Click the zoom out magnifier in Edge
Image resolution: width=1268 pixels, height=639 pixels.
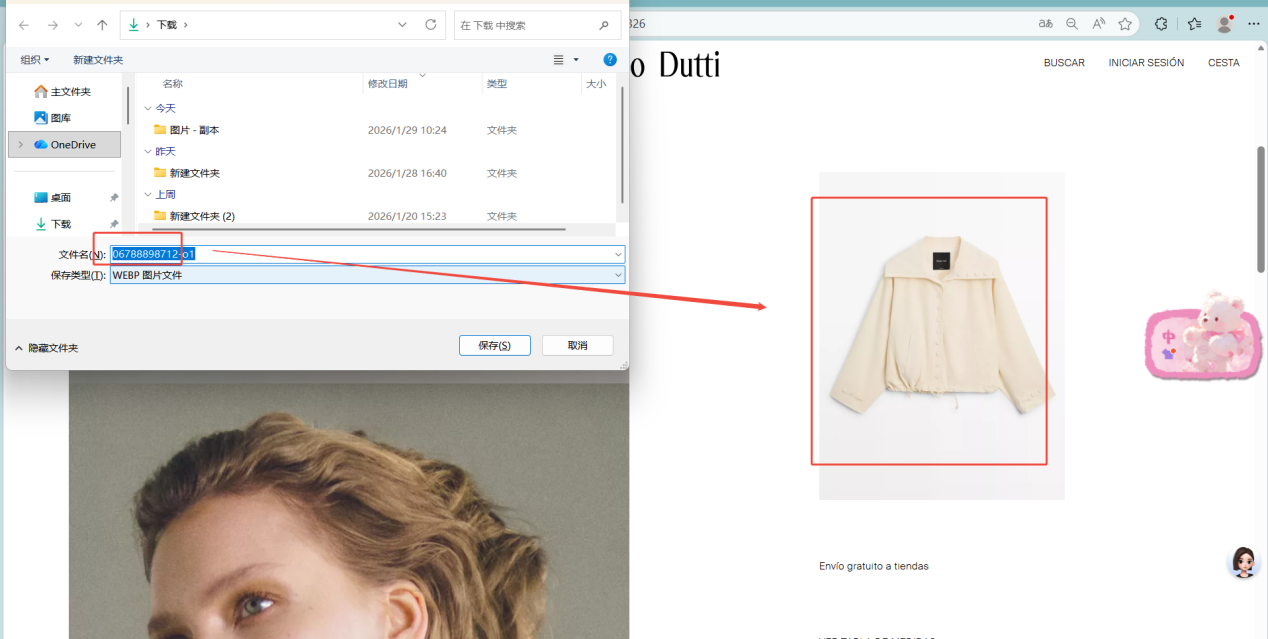pos(1072,24)
